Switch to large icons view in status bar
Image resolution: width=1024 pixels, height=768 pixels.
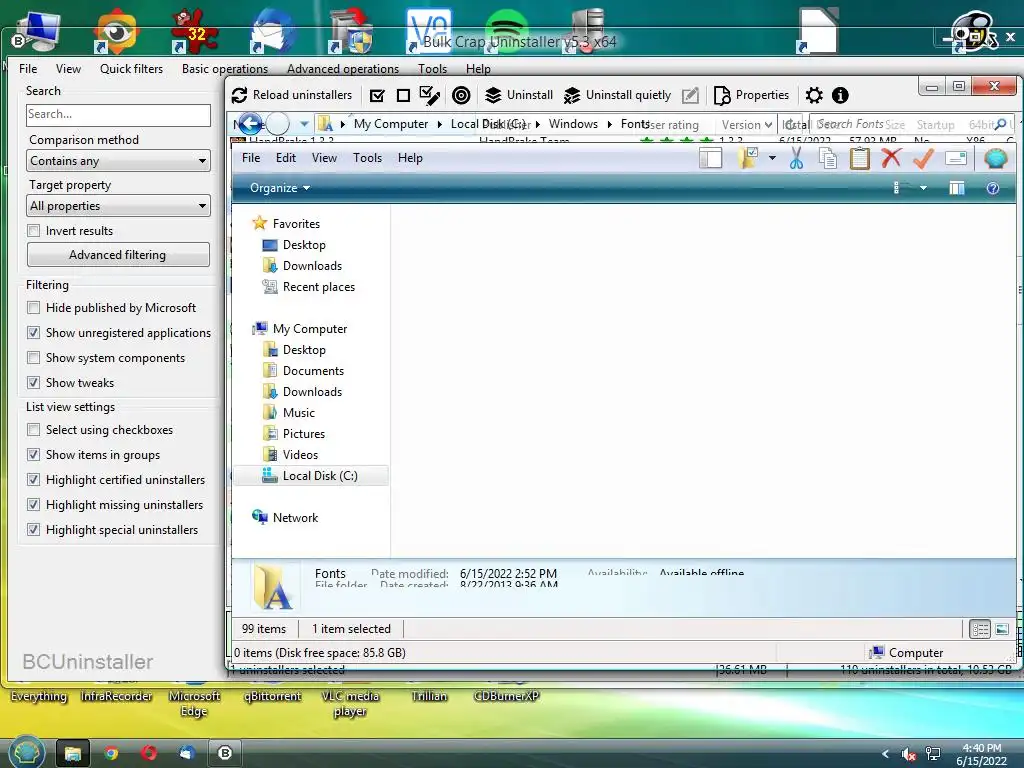point(1002,629)
